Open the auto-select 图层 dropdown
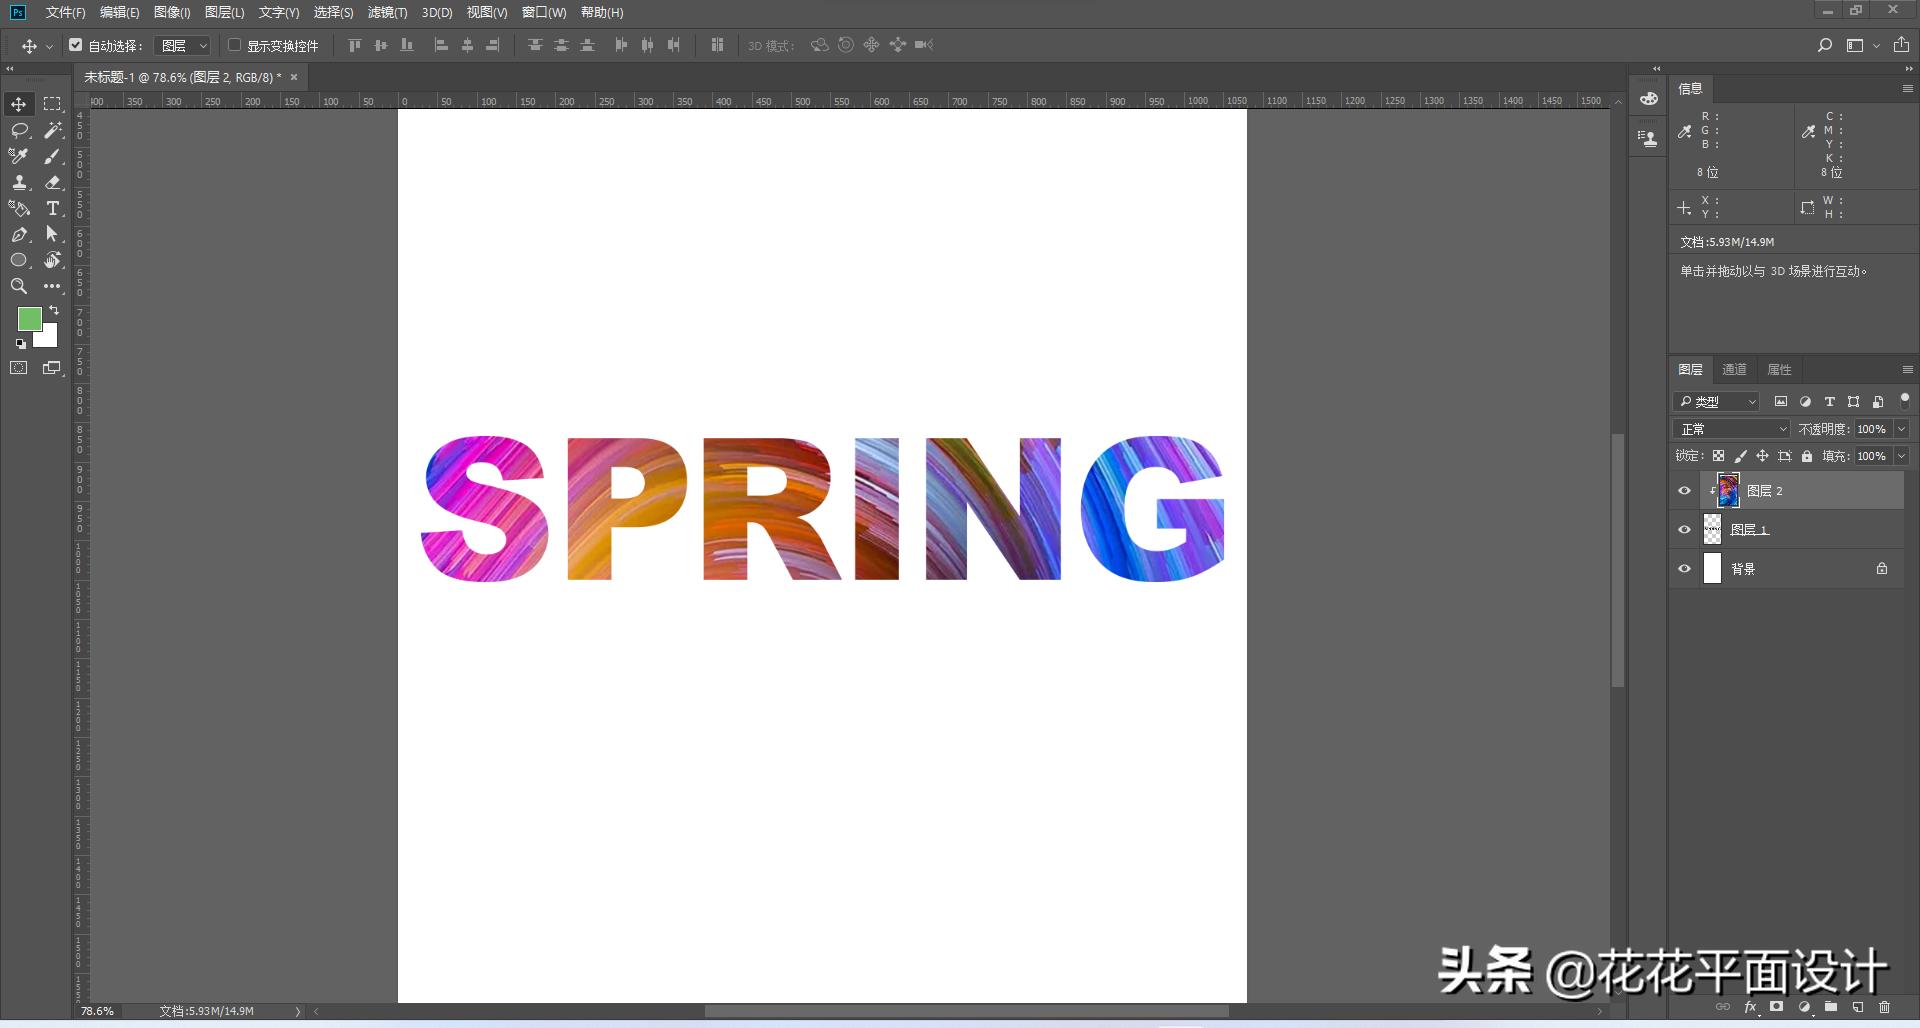The image size is (1920, 1028). tap(184, 46)
